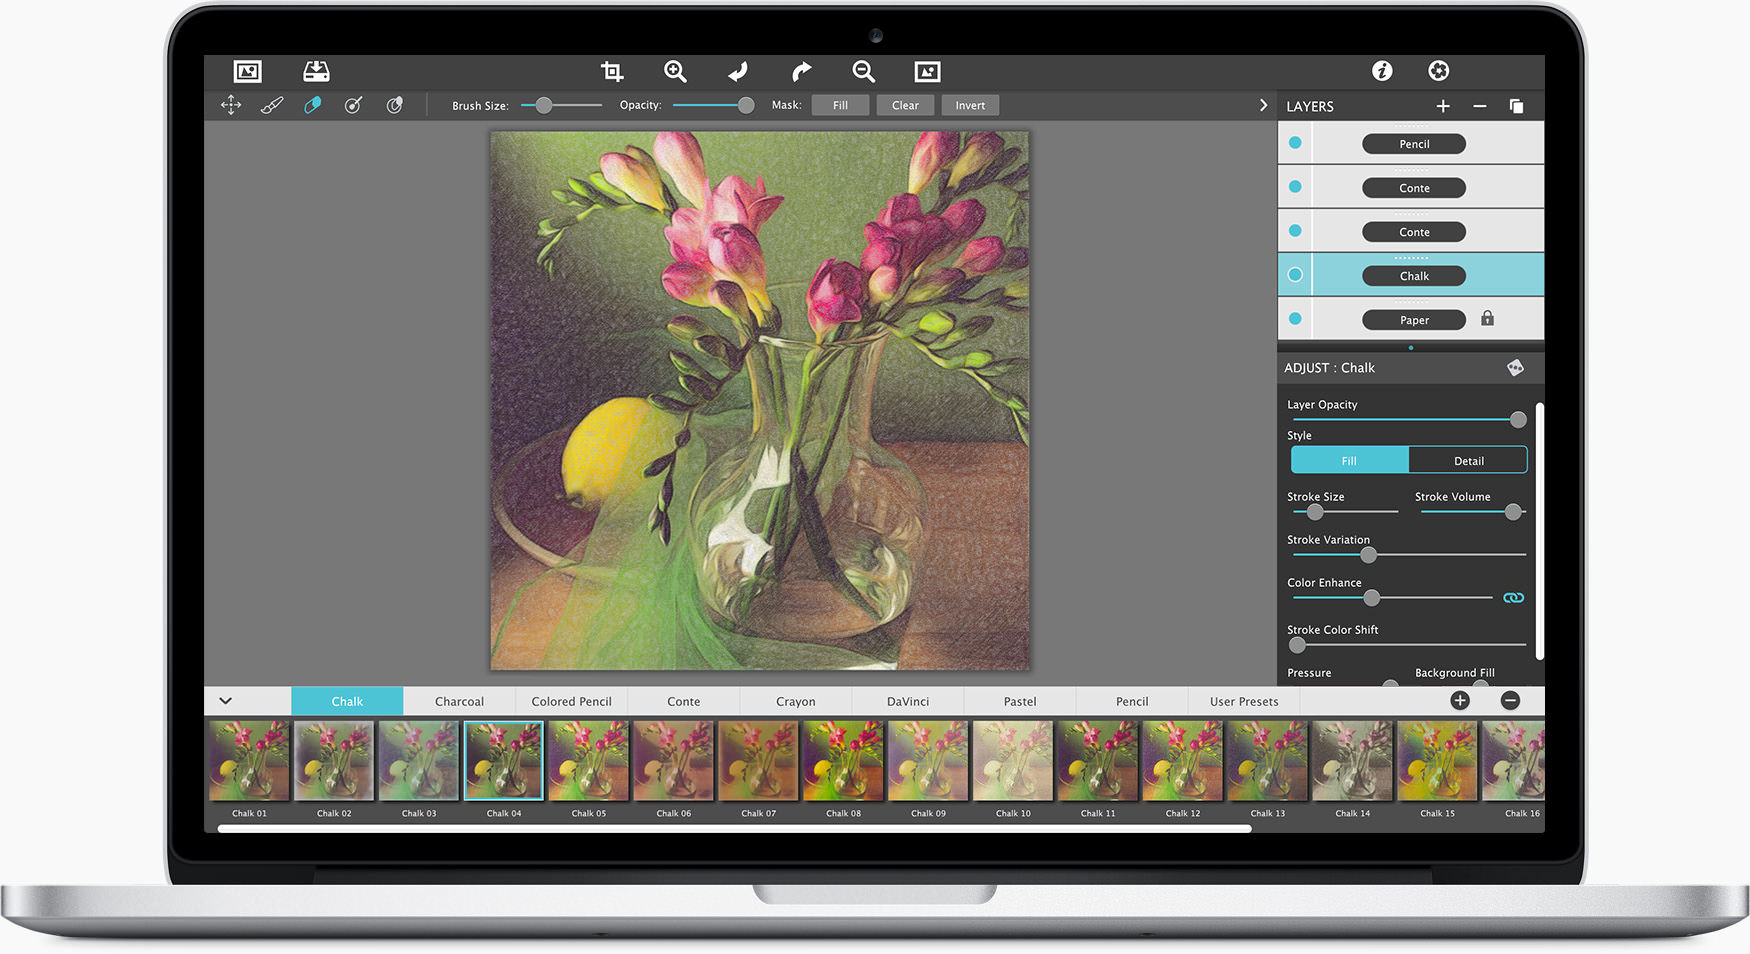Toggle the Color Enhance link icon
The width and height of the screenshot is (1750, 954).
pos(1514,598)
